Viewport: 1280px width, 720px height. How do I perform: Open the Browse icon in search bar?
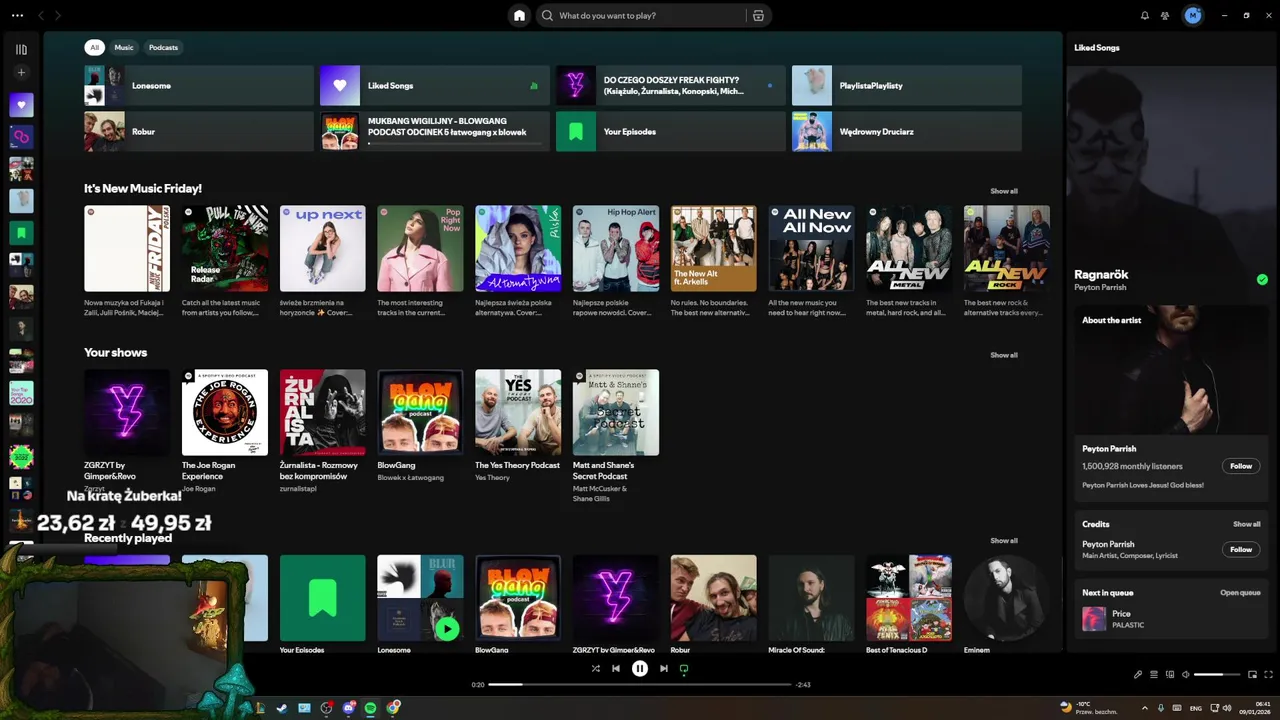758,16
